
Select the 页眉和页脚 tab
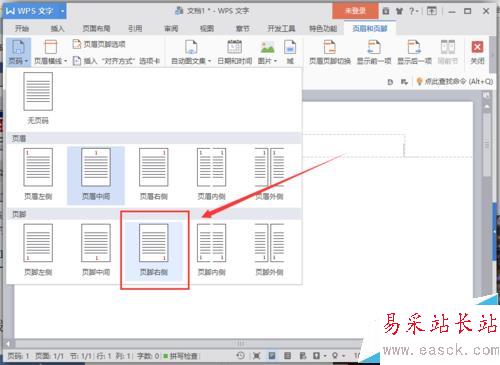point(370,29)
